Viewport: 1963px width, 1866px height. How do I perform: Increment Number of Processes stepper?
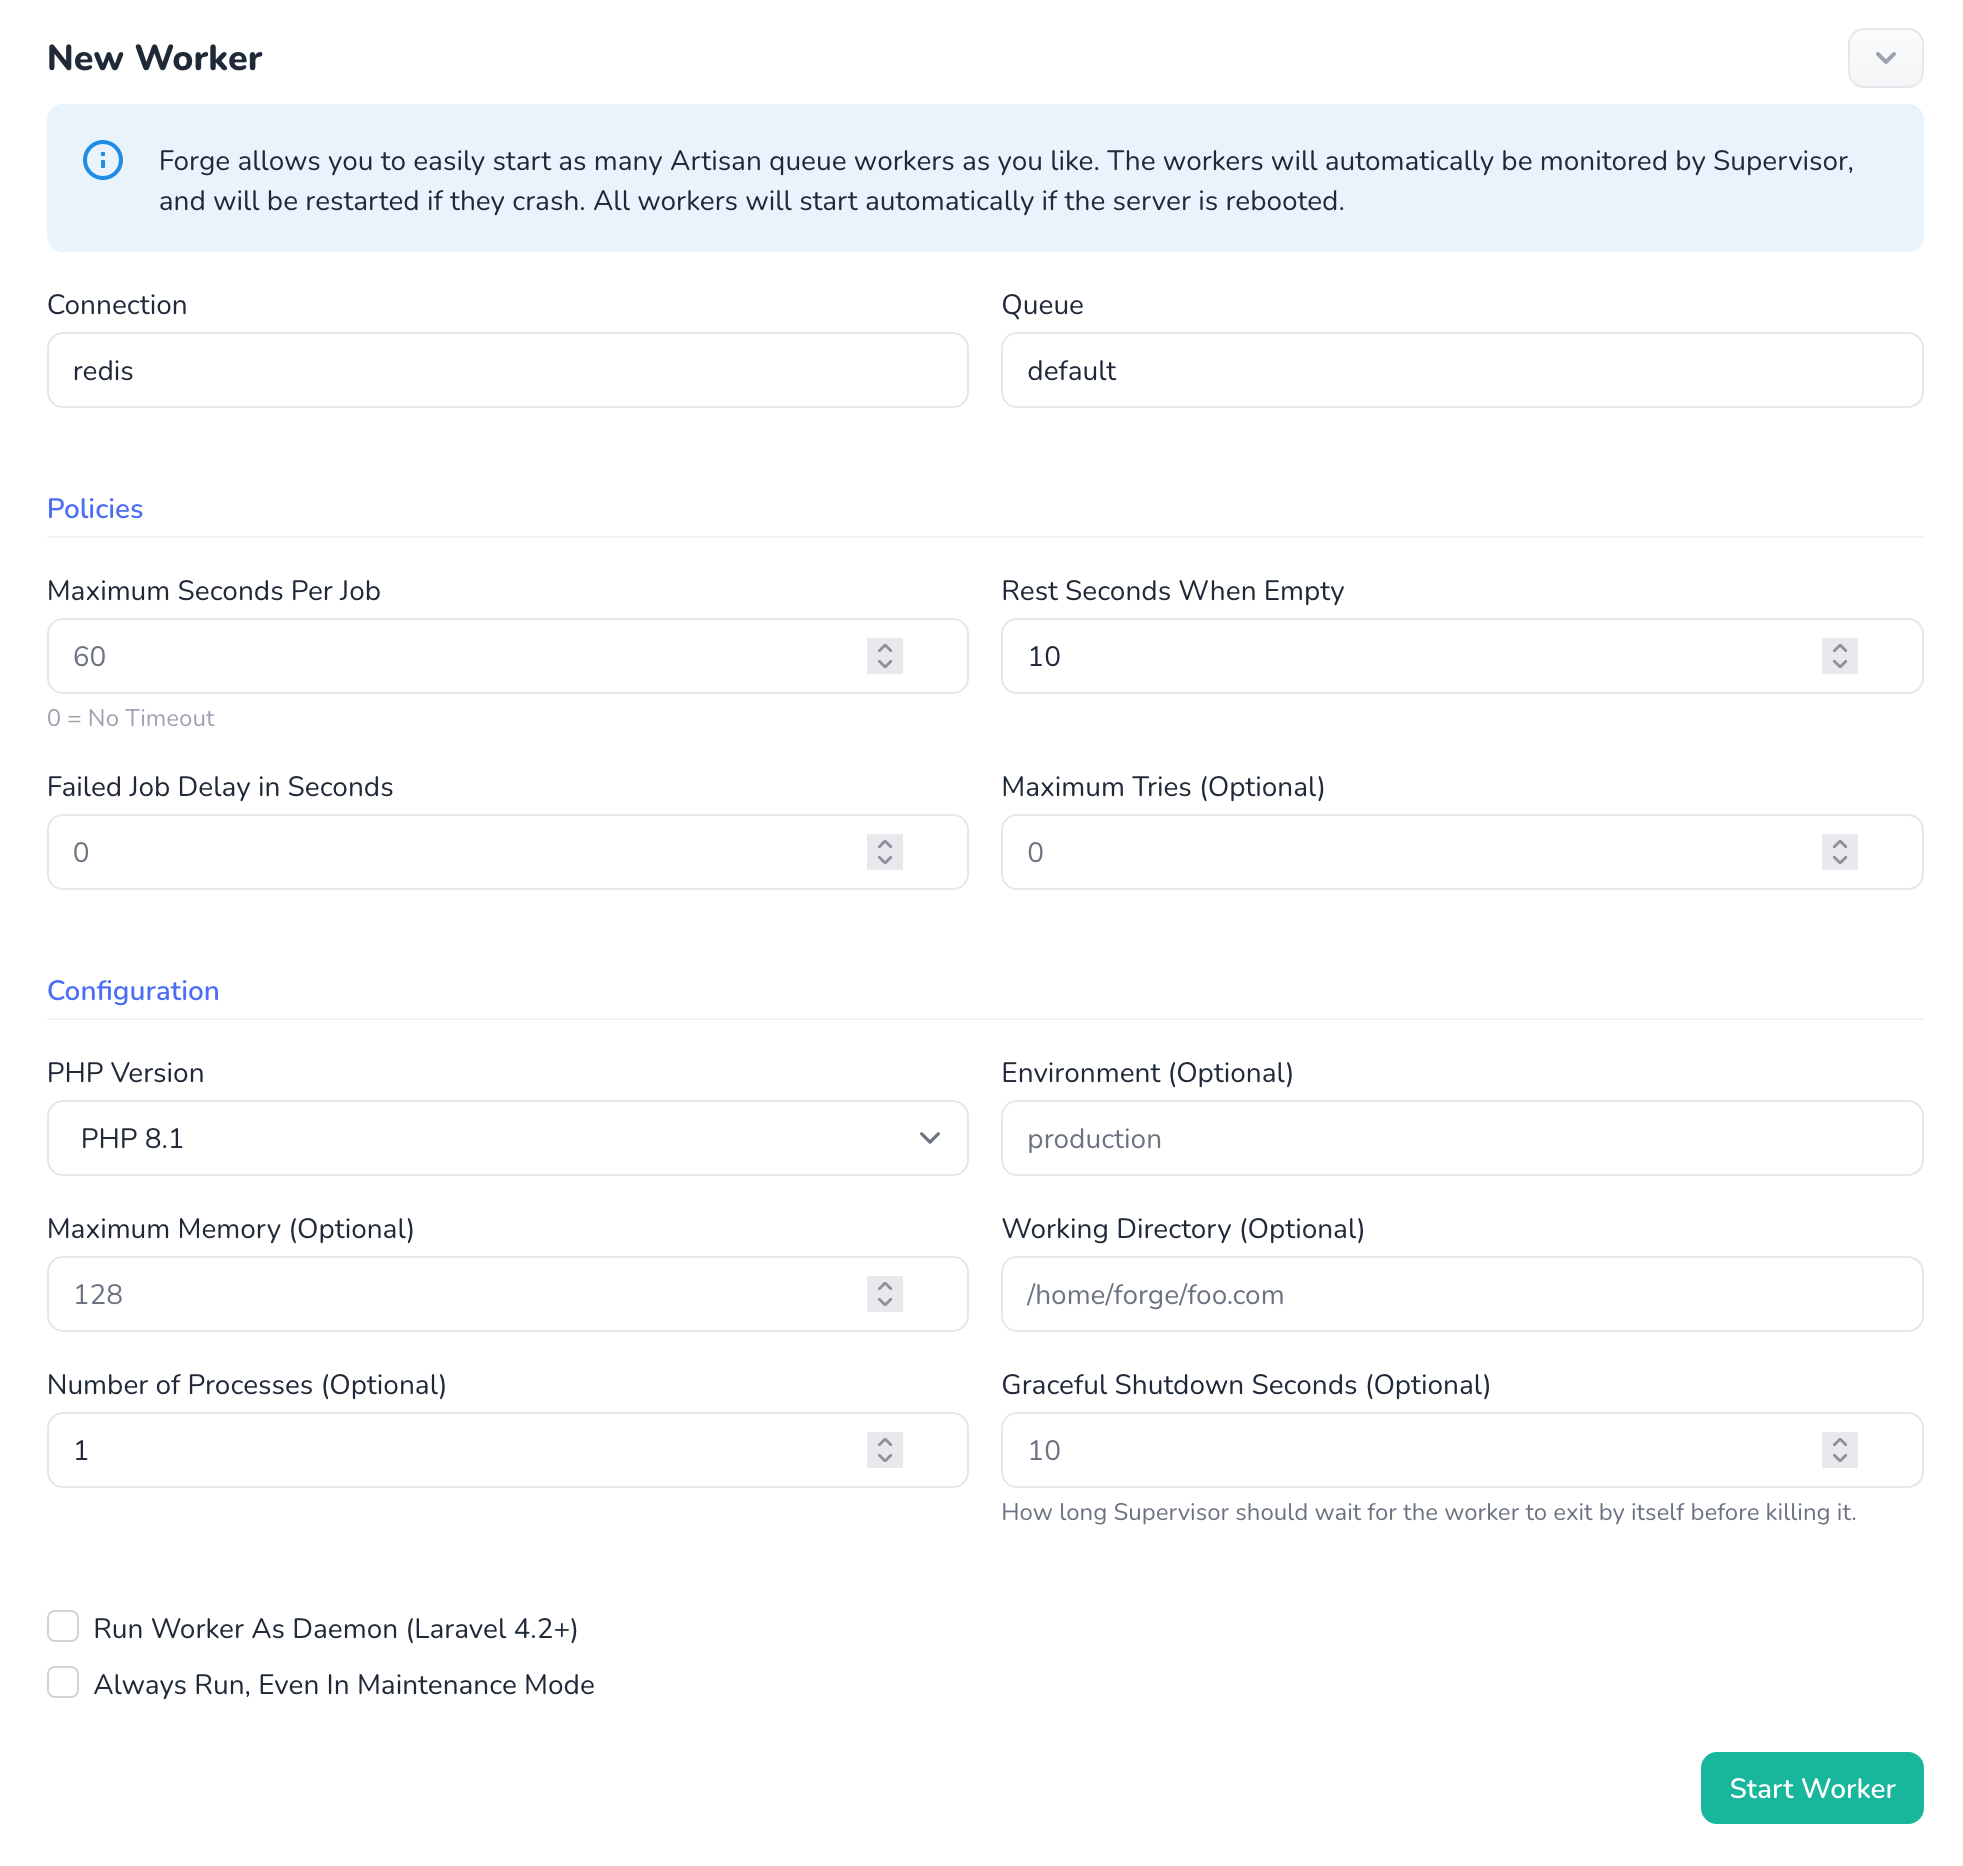tap(885, 1440)
